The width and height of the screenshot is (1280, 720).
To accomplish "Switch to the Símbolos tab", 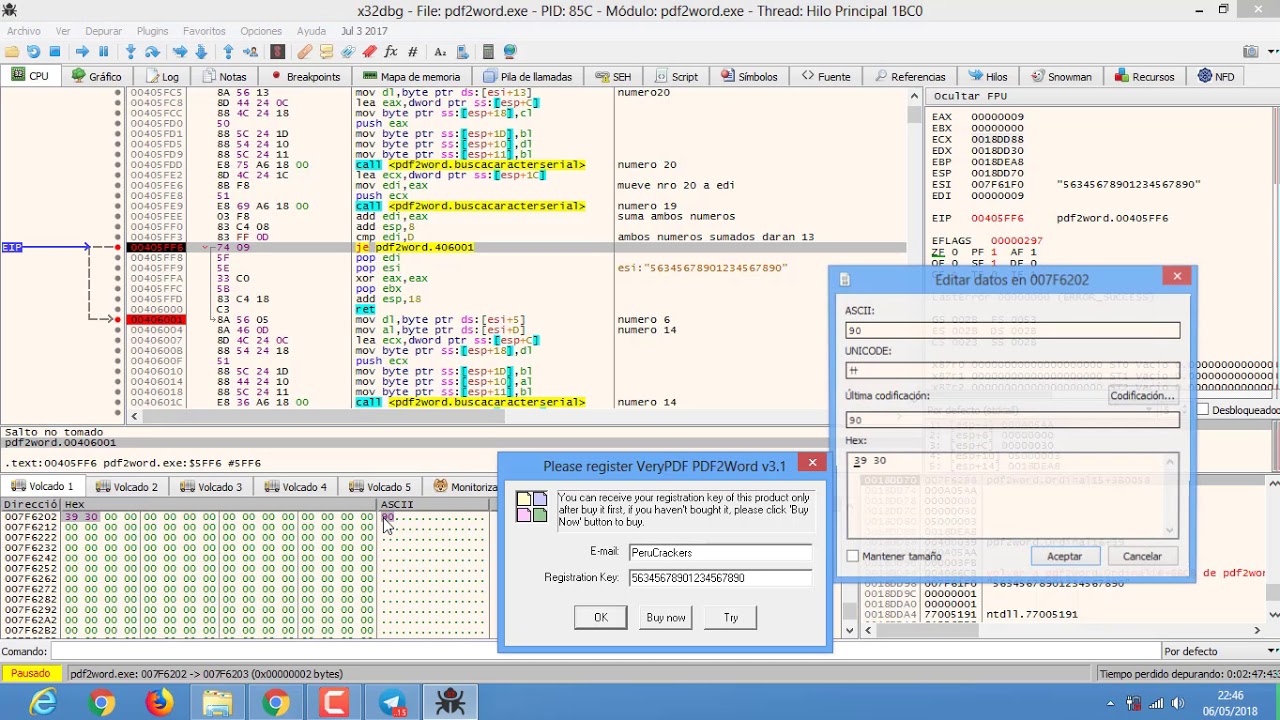I will pyautogui.click(x=750, y=76).
